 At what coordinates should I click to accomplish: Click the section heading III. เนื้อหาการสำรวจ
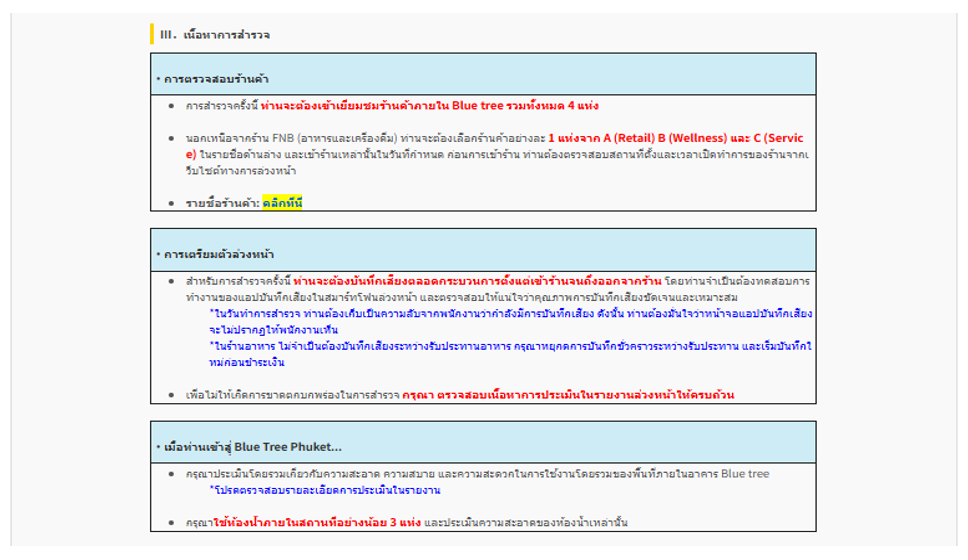[x=215, y=35]
